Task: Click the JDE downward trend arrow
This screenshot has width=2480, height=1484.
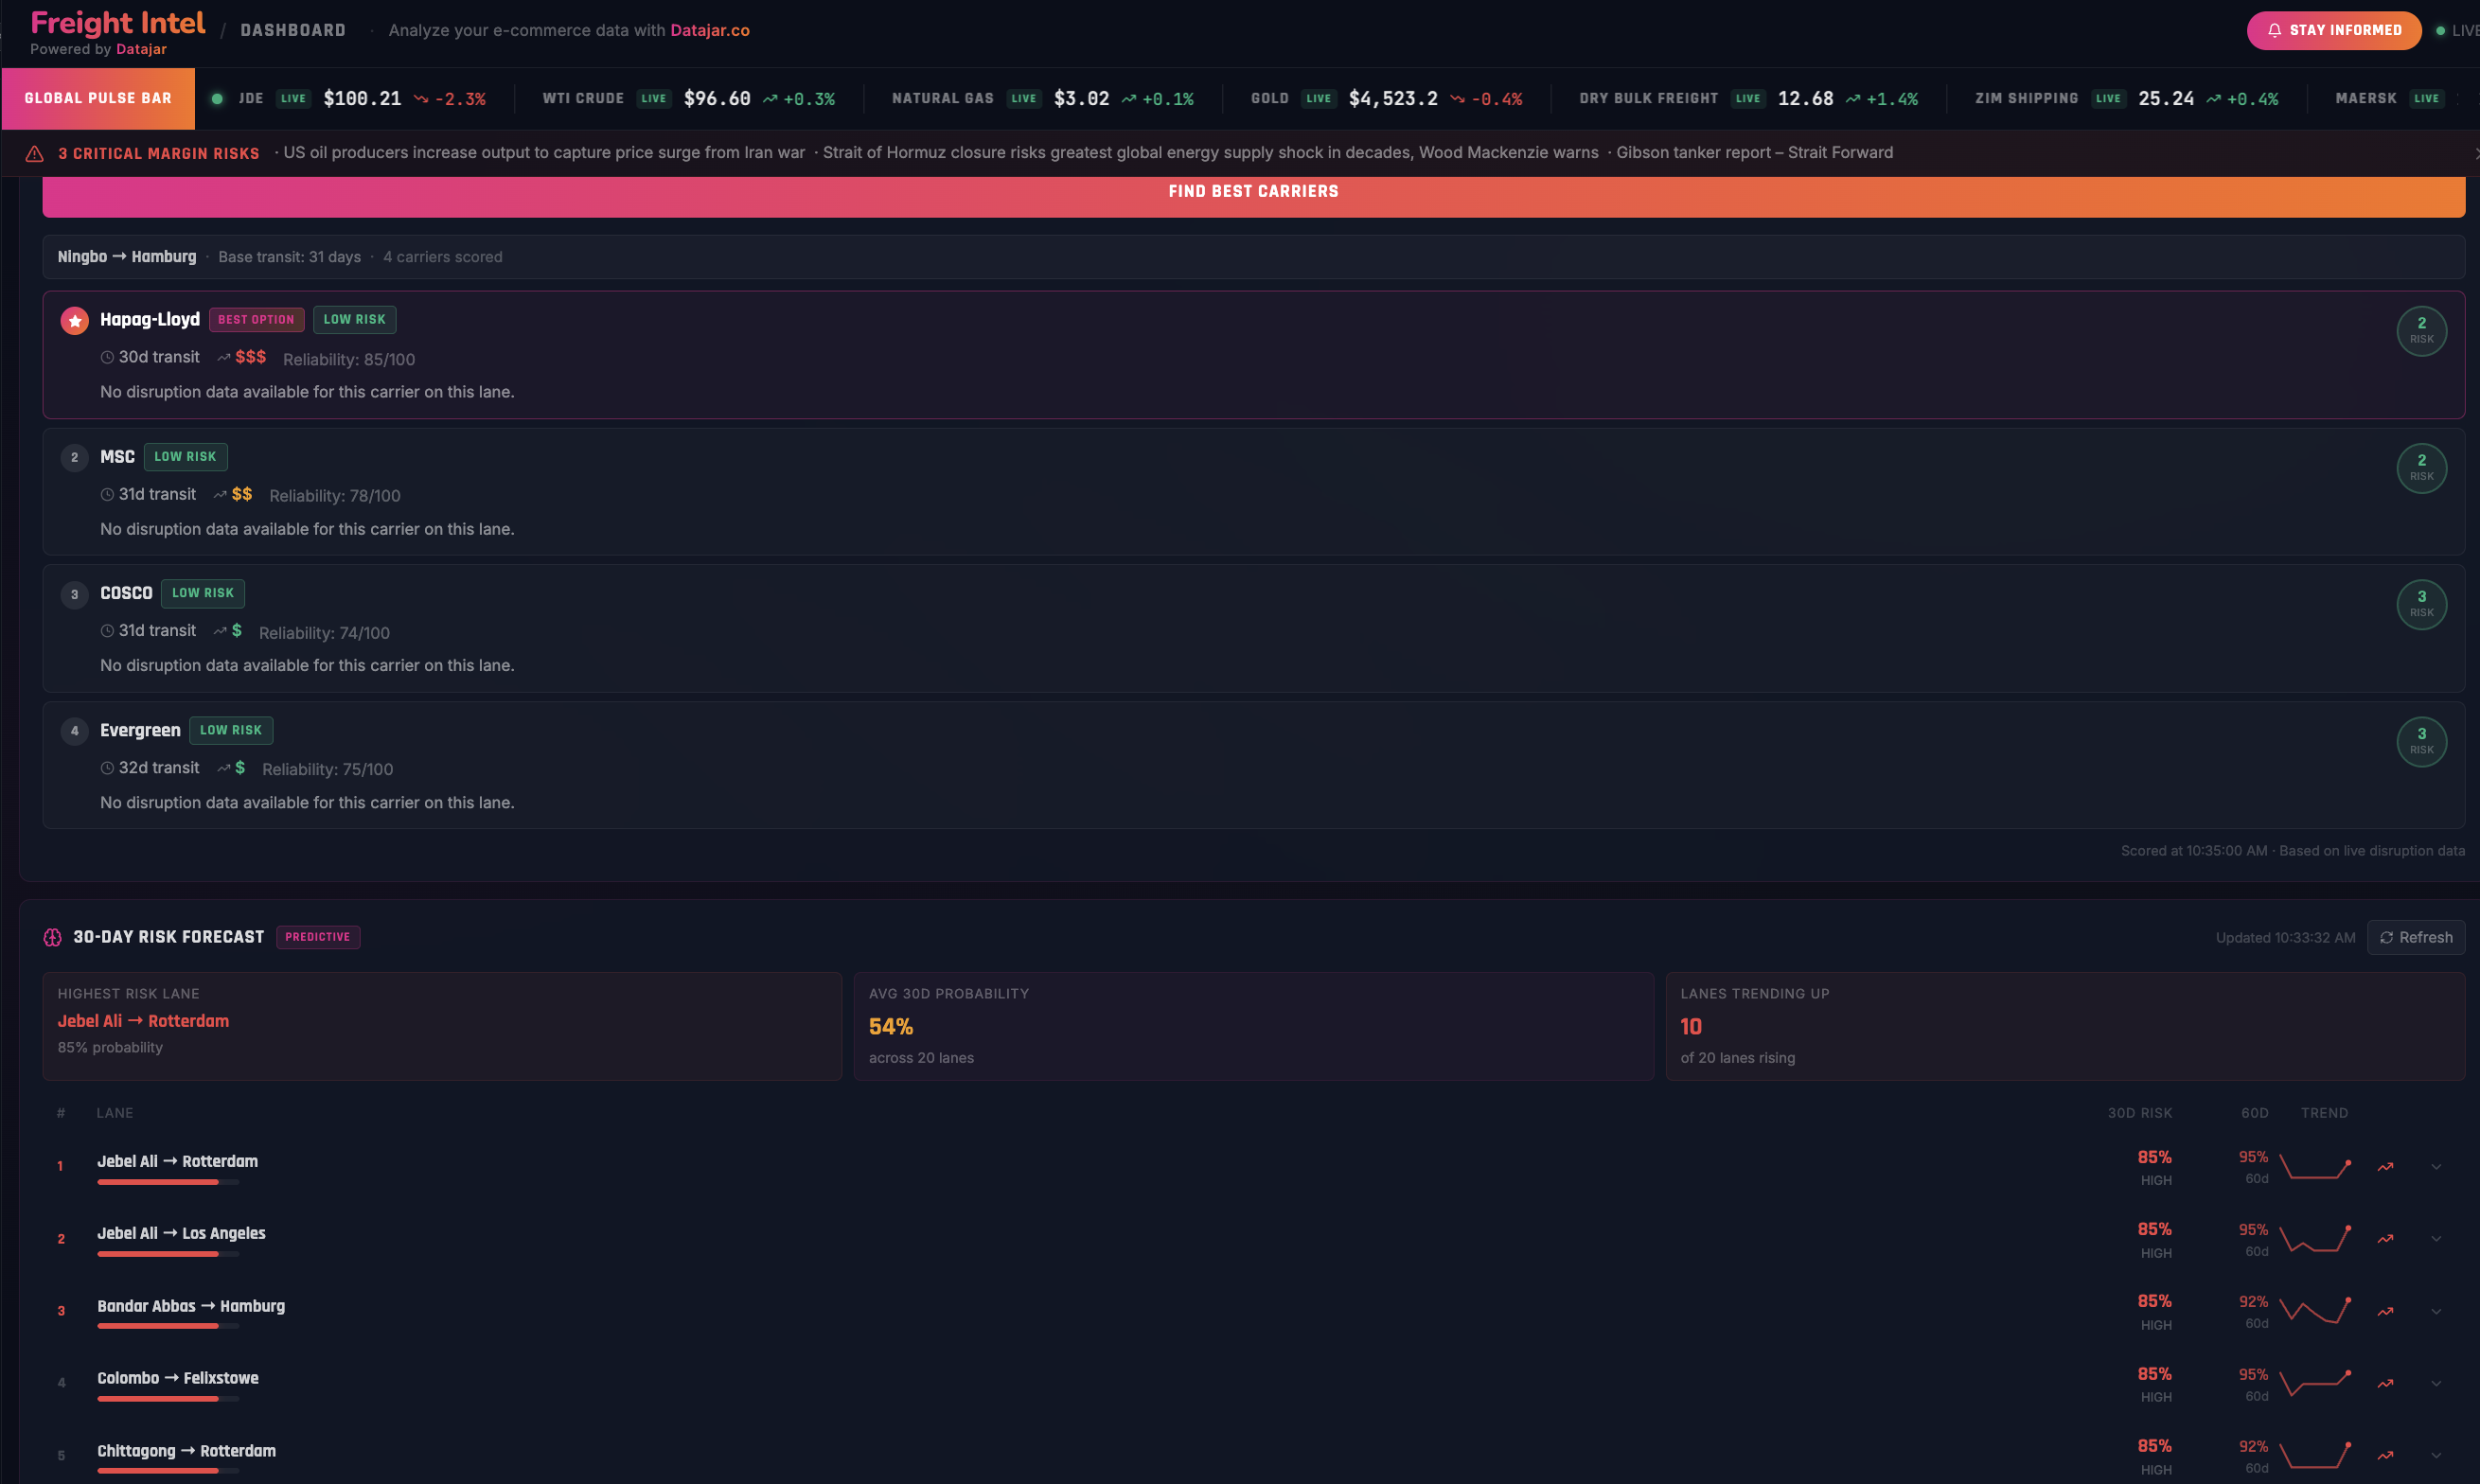Action: tap(421, 98)
